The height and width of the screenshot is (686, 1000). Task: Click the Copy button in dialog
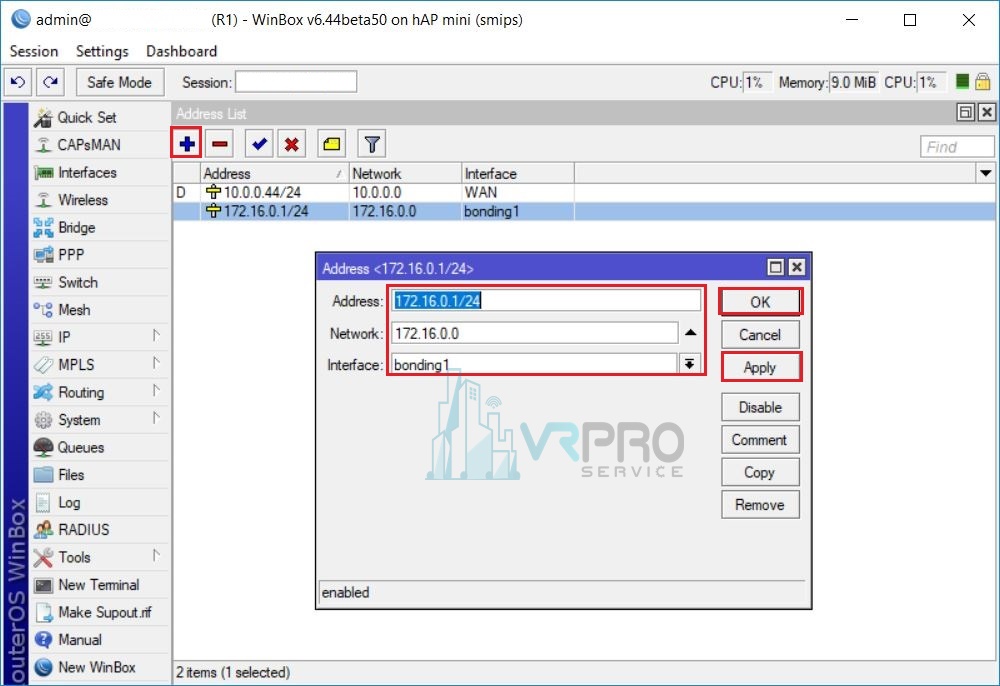coord(760,472)
